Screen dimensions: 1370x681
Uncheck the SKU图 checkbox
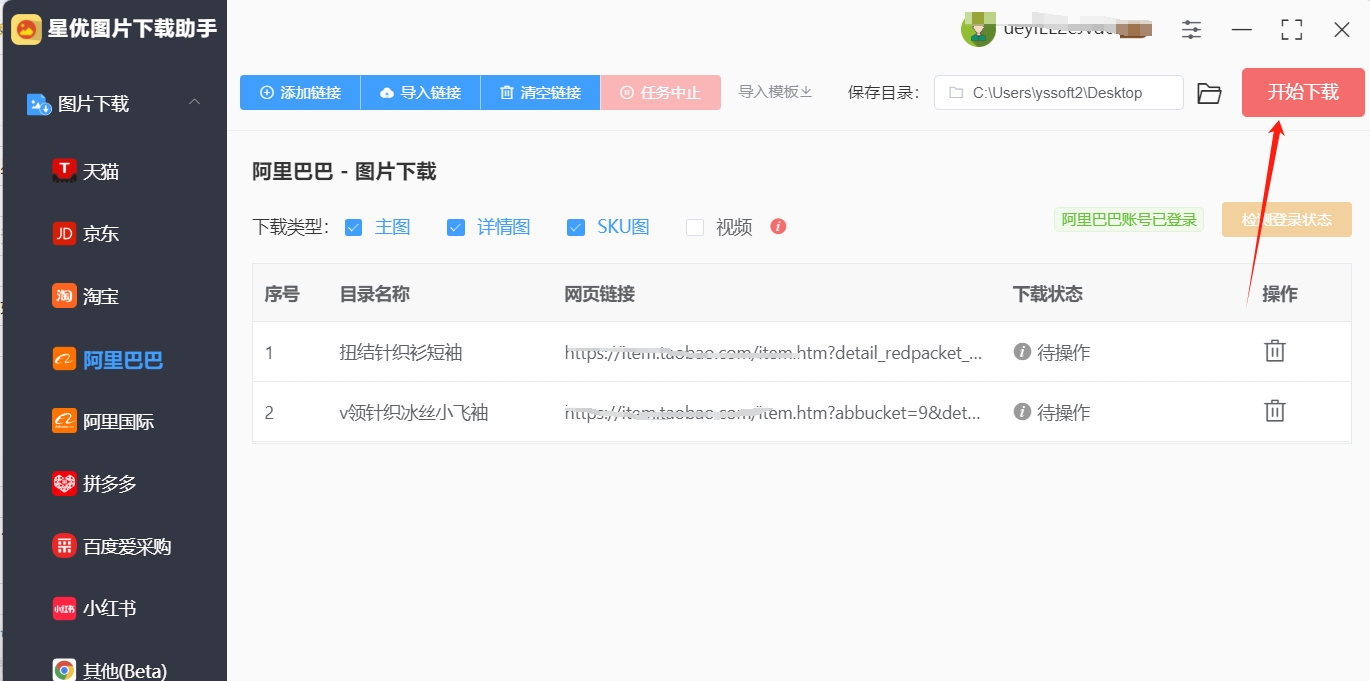coord(575,227)
